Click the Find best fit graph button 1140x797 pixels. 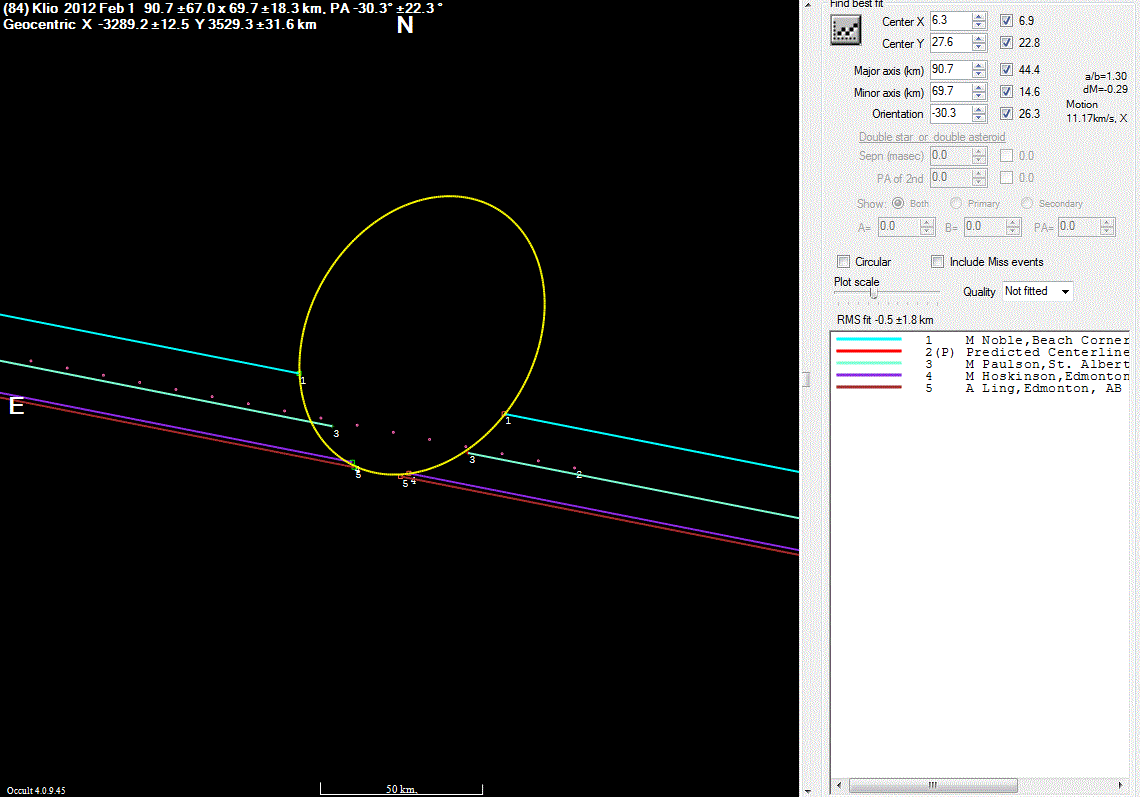pyautogui.click(x=846, y=31)
